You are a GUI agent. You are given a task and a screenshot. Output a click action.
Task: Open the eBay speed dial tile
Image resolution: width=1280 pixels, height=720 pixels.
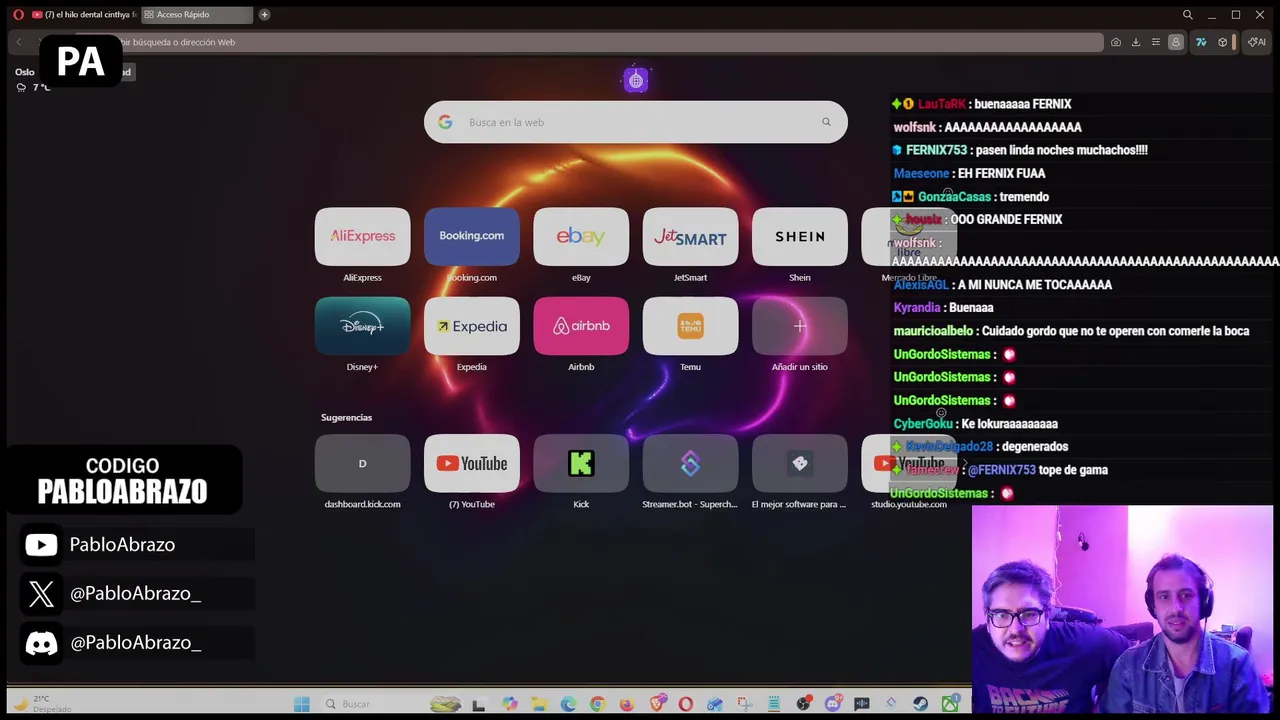[x=581, y=236]
